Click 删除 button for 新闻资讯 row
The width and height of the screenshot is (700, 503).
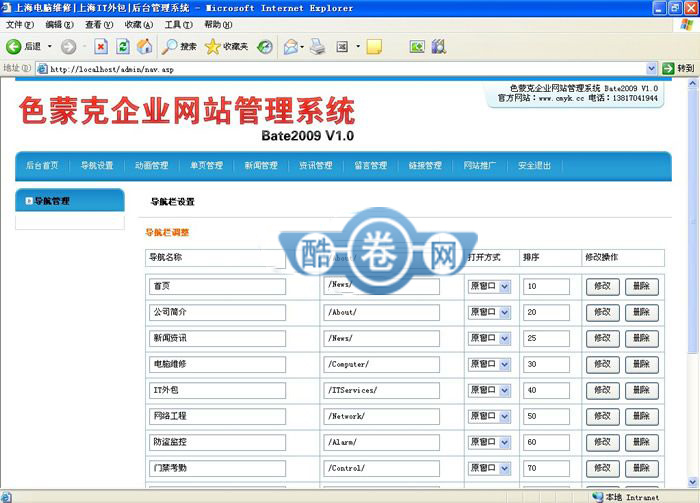(642, 339)
